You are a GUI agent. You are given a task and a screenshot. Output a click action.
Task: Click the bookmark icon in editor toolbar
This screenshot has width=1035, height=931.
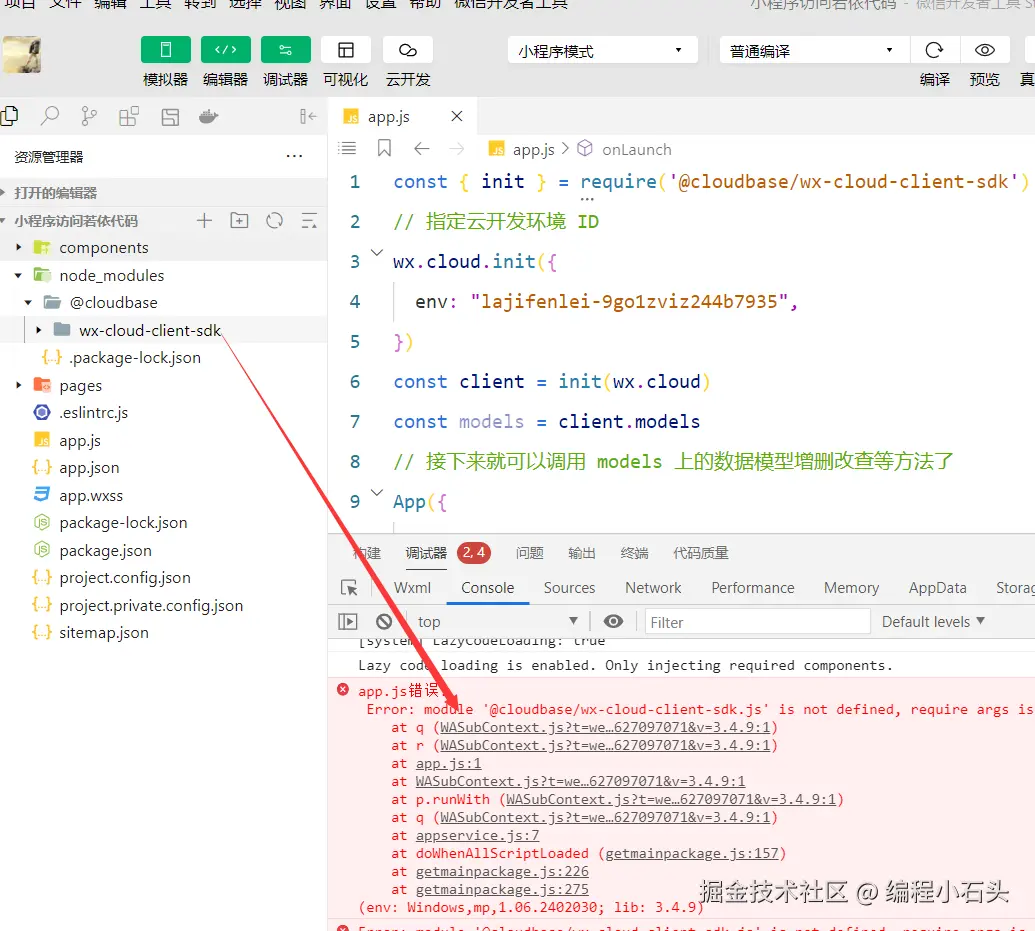click(384, 149)
